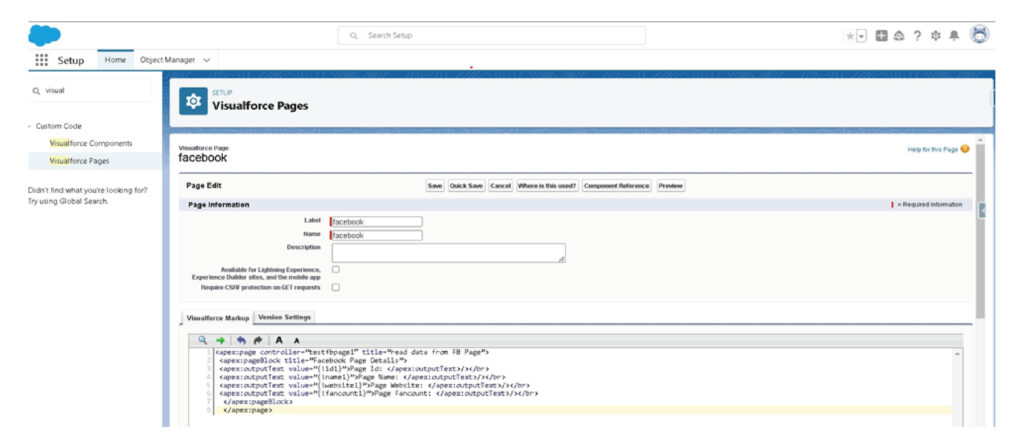
Task: Click into the Label field
Action: [x=376, y=222]
